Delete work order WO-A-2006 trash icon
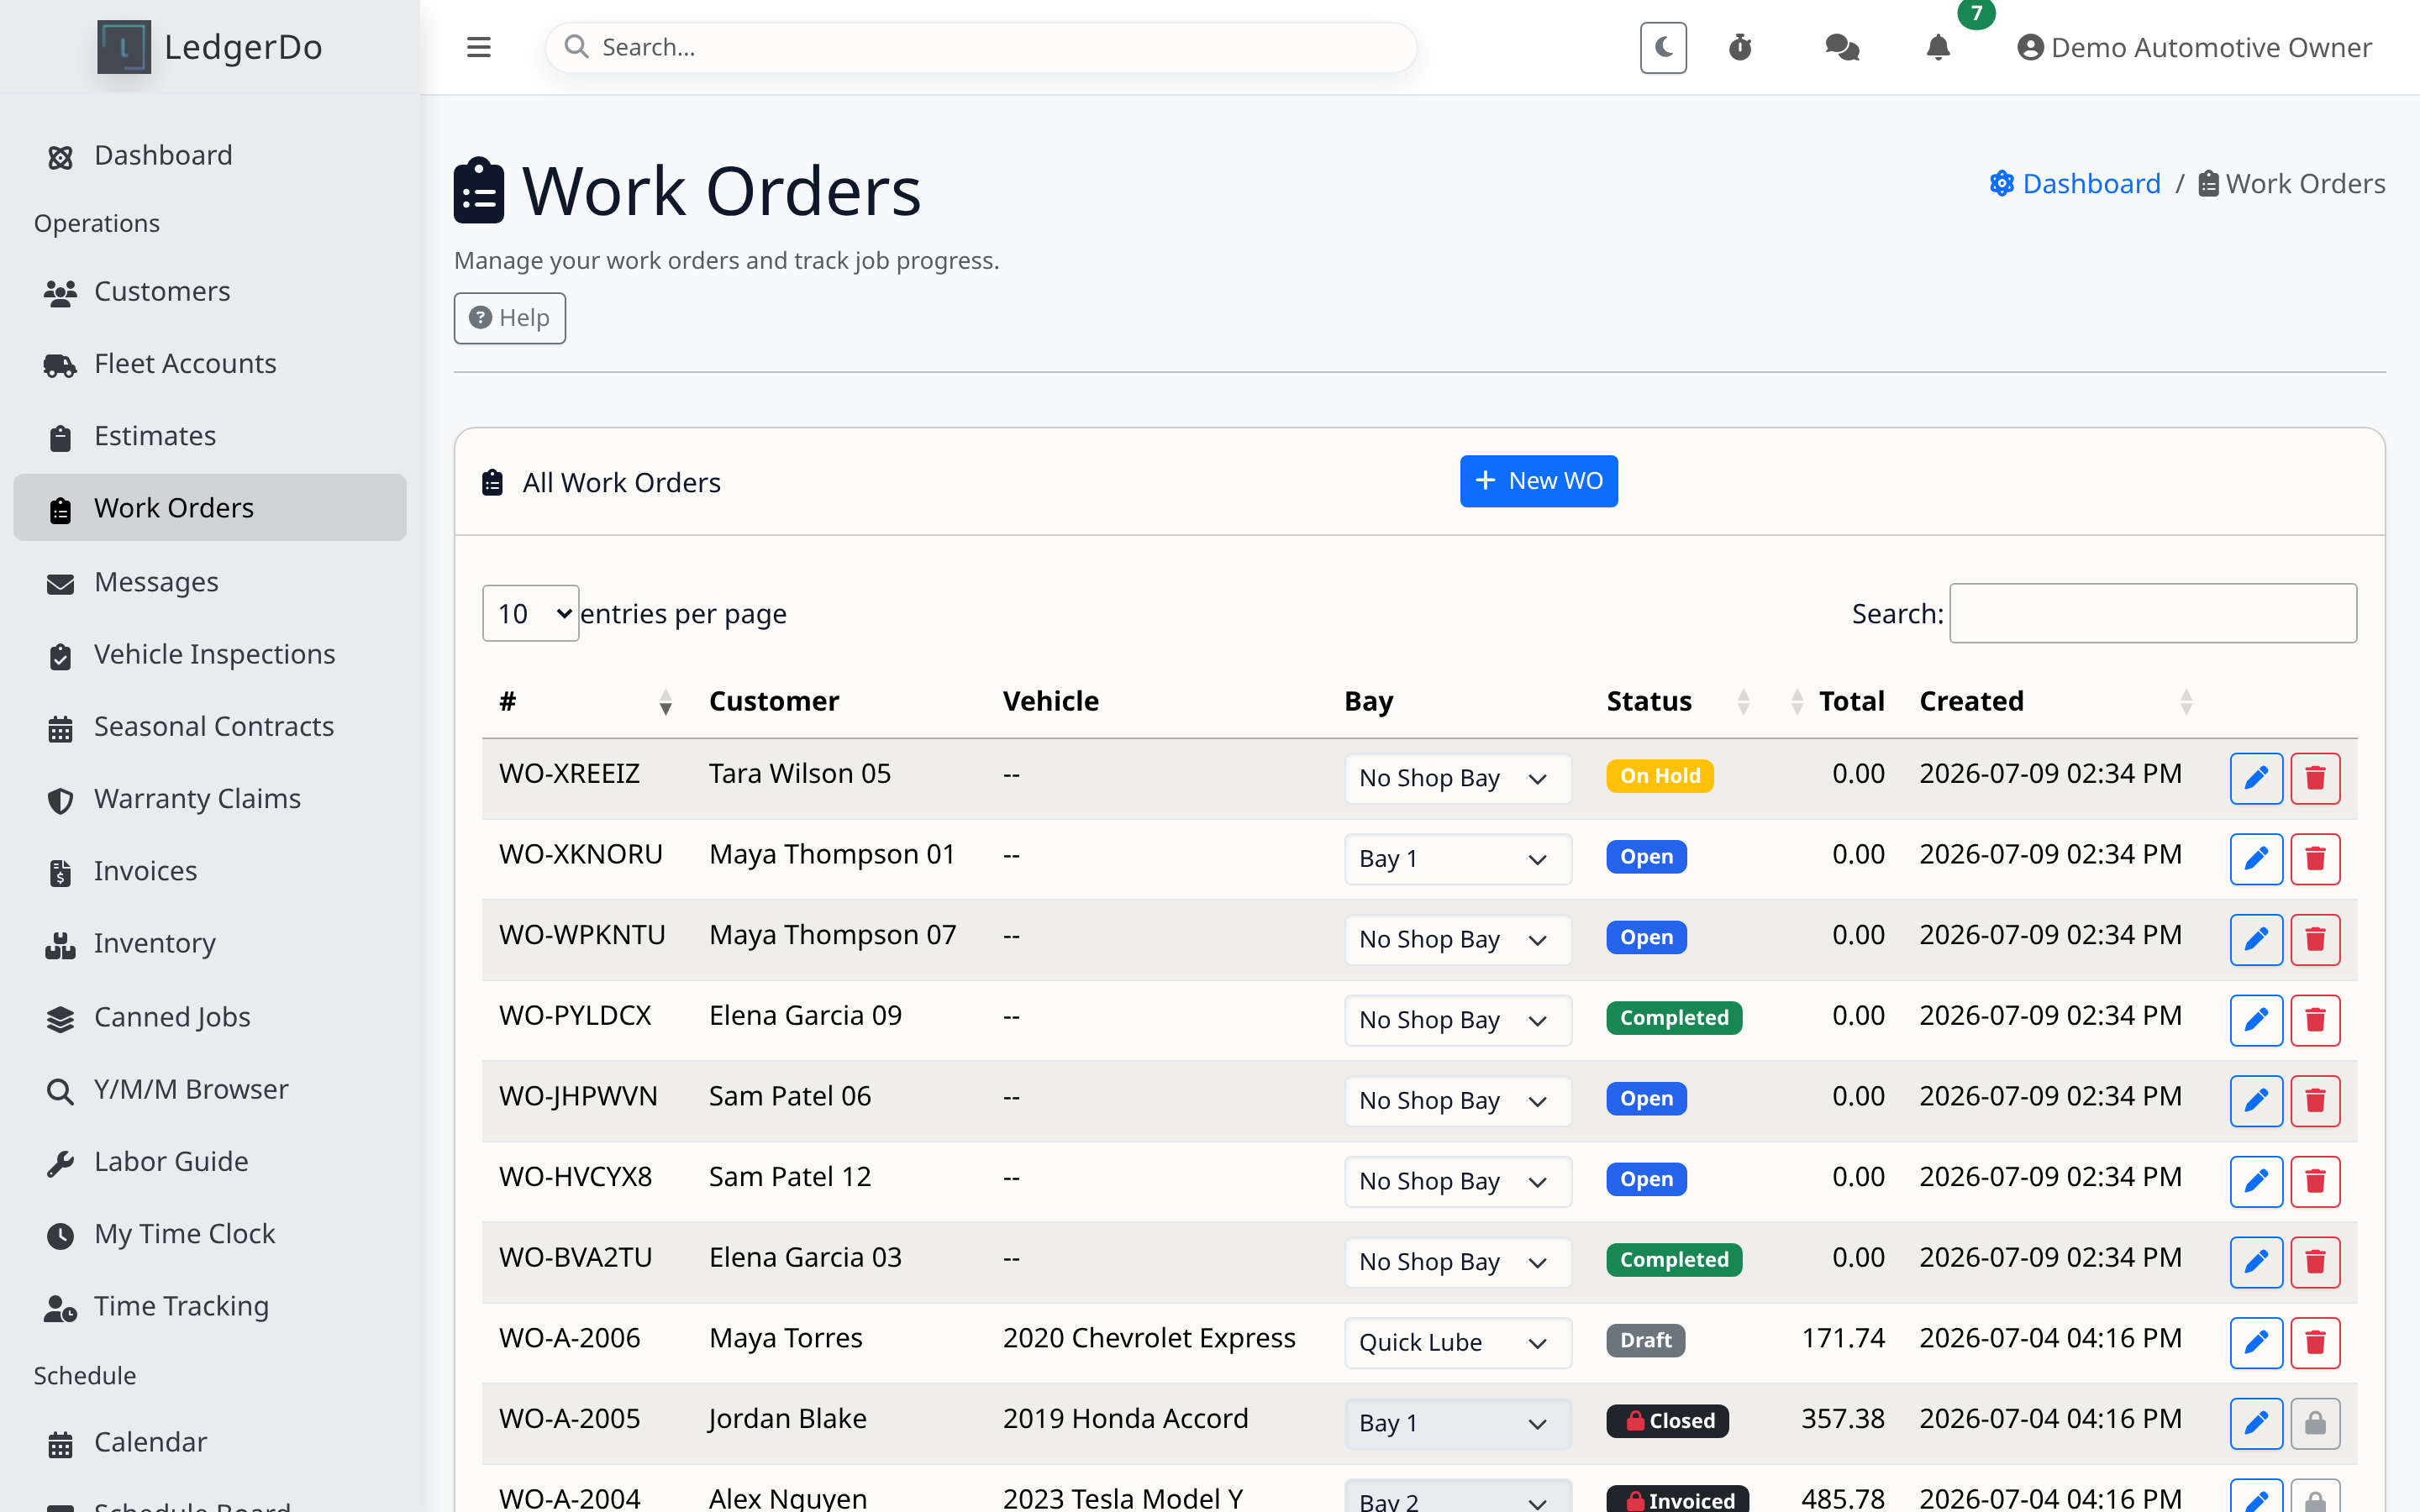This screenshot has height=1512, width=2420. (2315, 1343)
